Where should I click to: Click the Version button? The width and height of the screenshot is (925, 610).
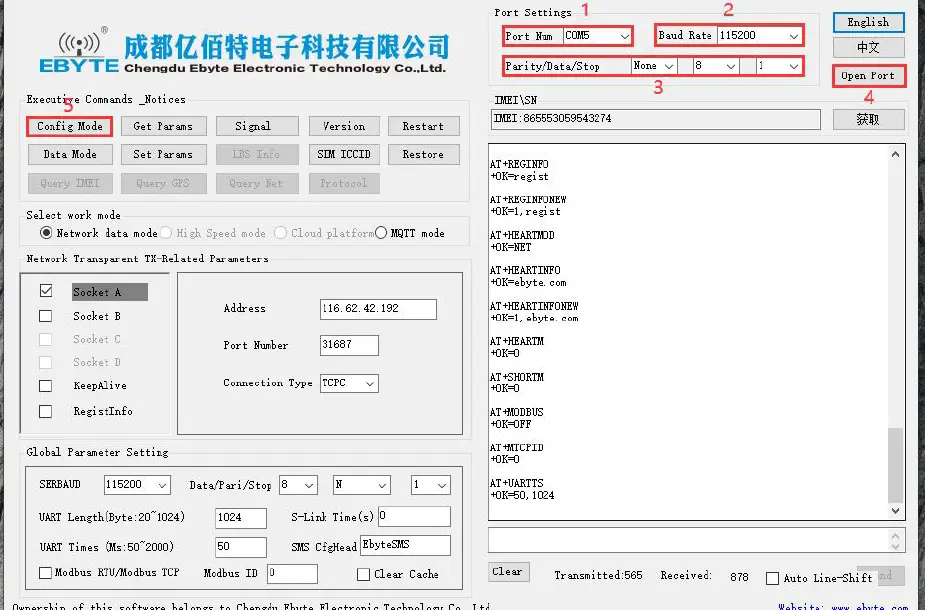[x=344, y=126]
